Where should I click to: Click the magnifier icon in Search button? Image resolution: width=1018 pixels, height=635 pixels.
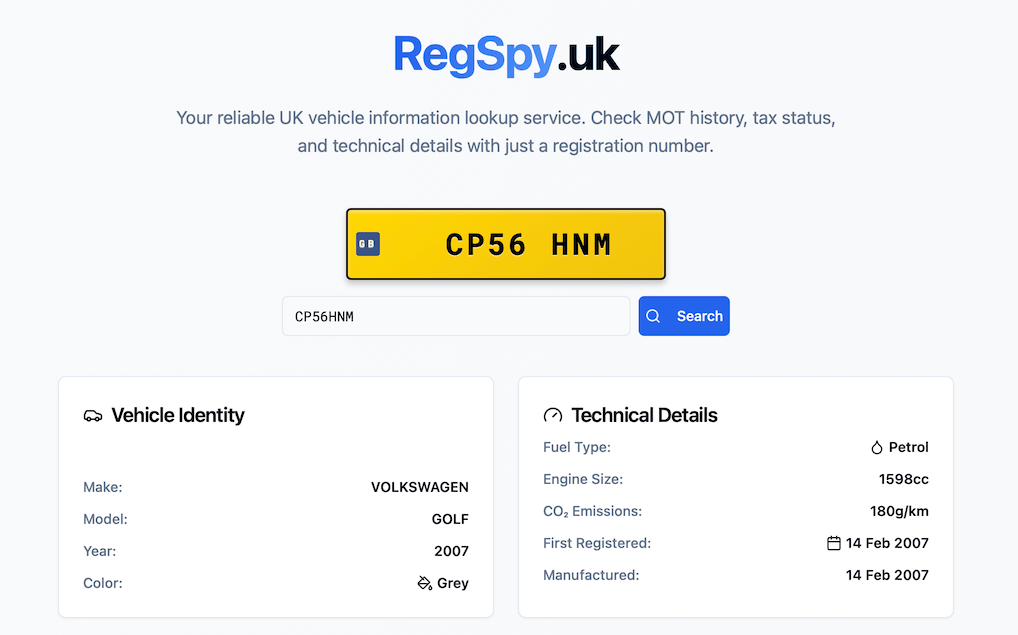pyautogui.click(x=653, y=316)
